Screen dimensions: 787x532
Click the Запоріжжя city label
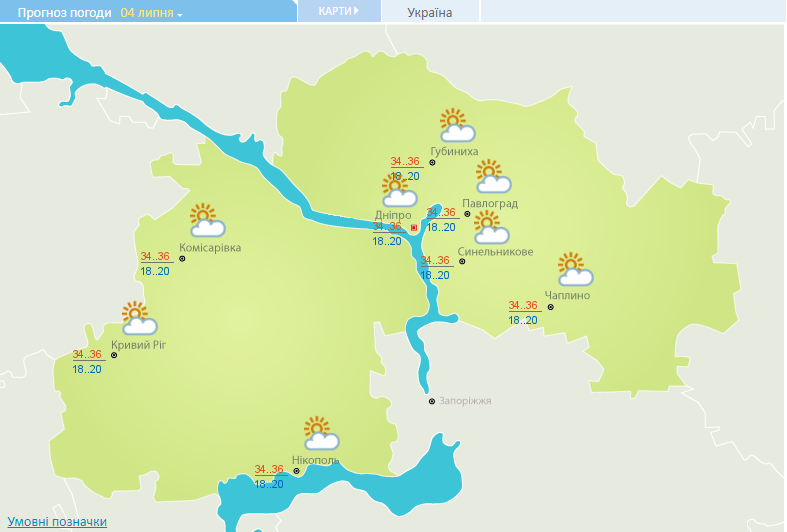coord(465,401)
